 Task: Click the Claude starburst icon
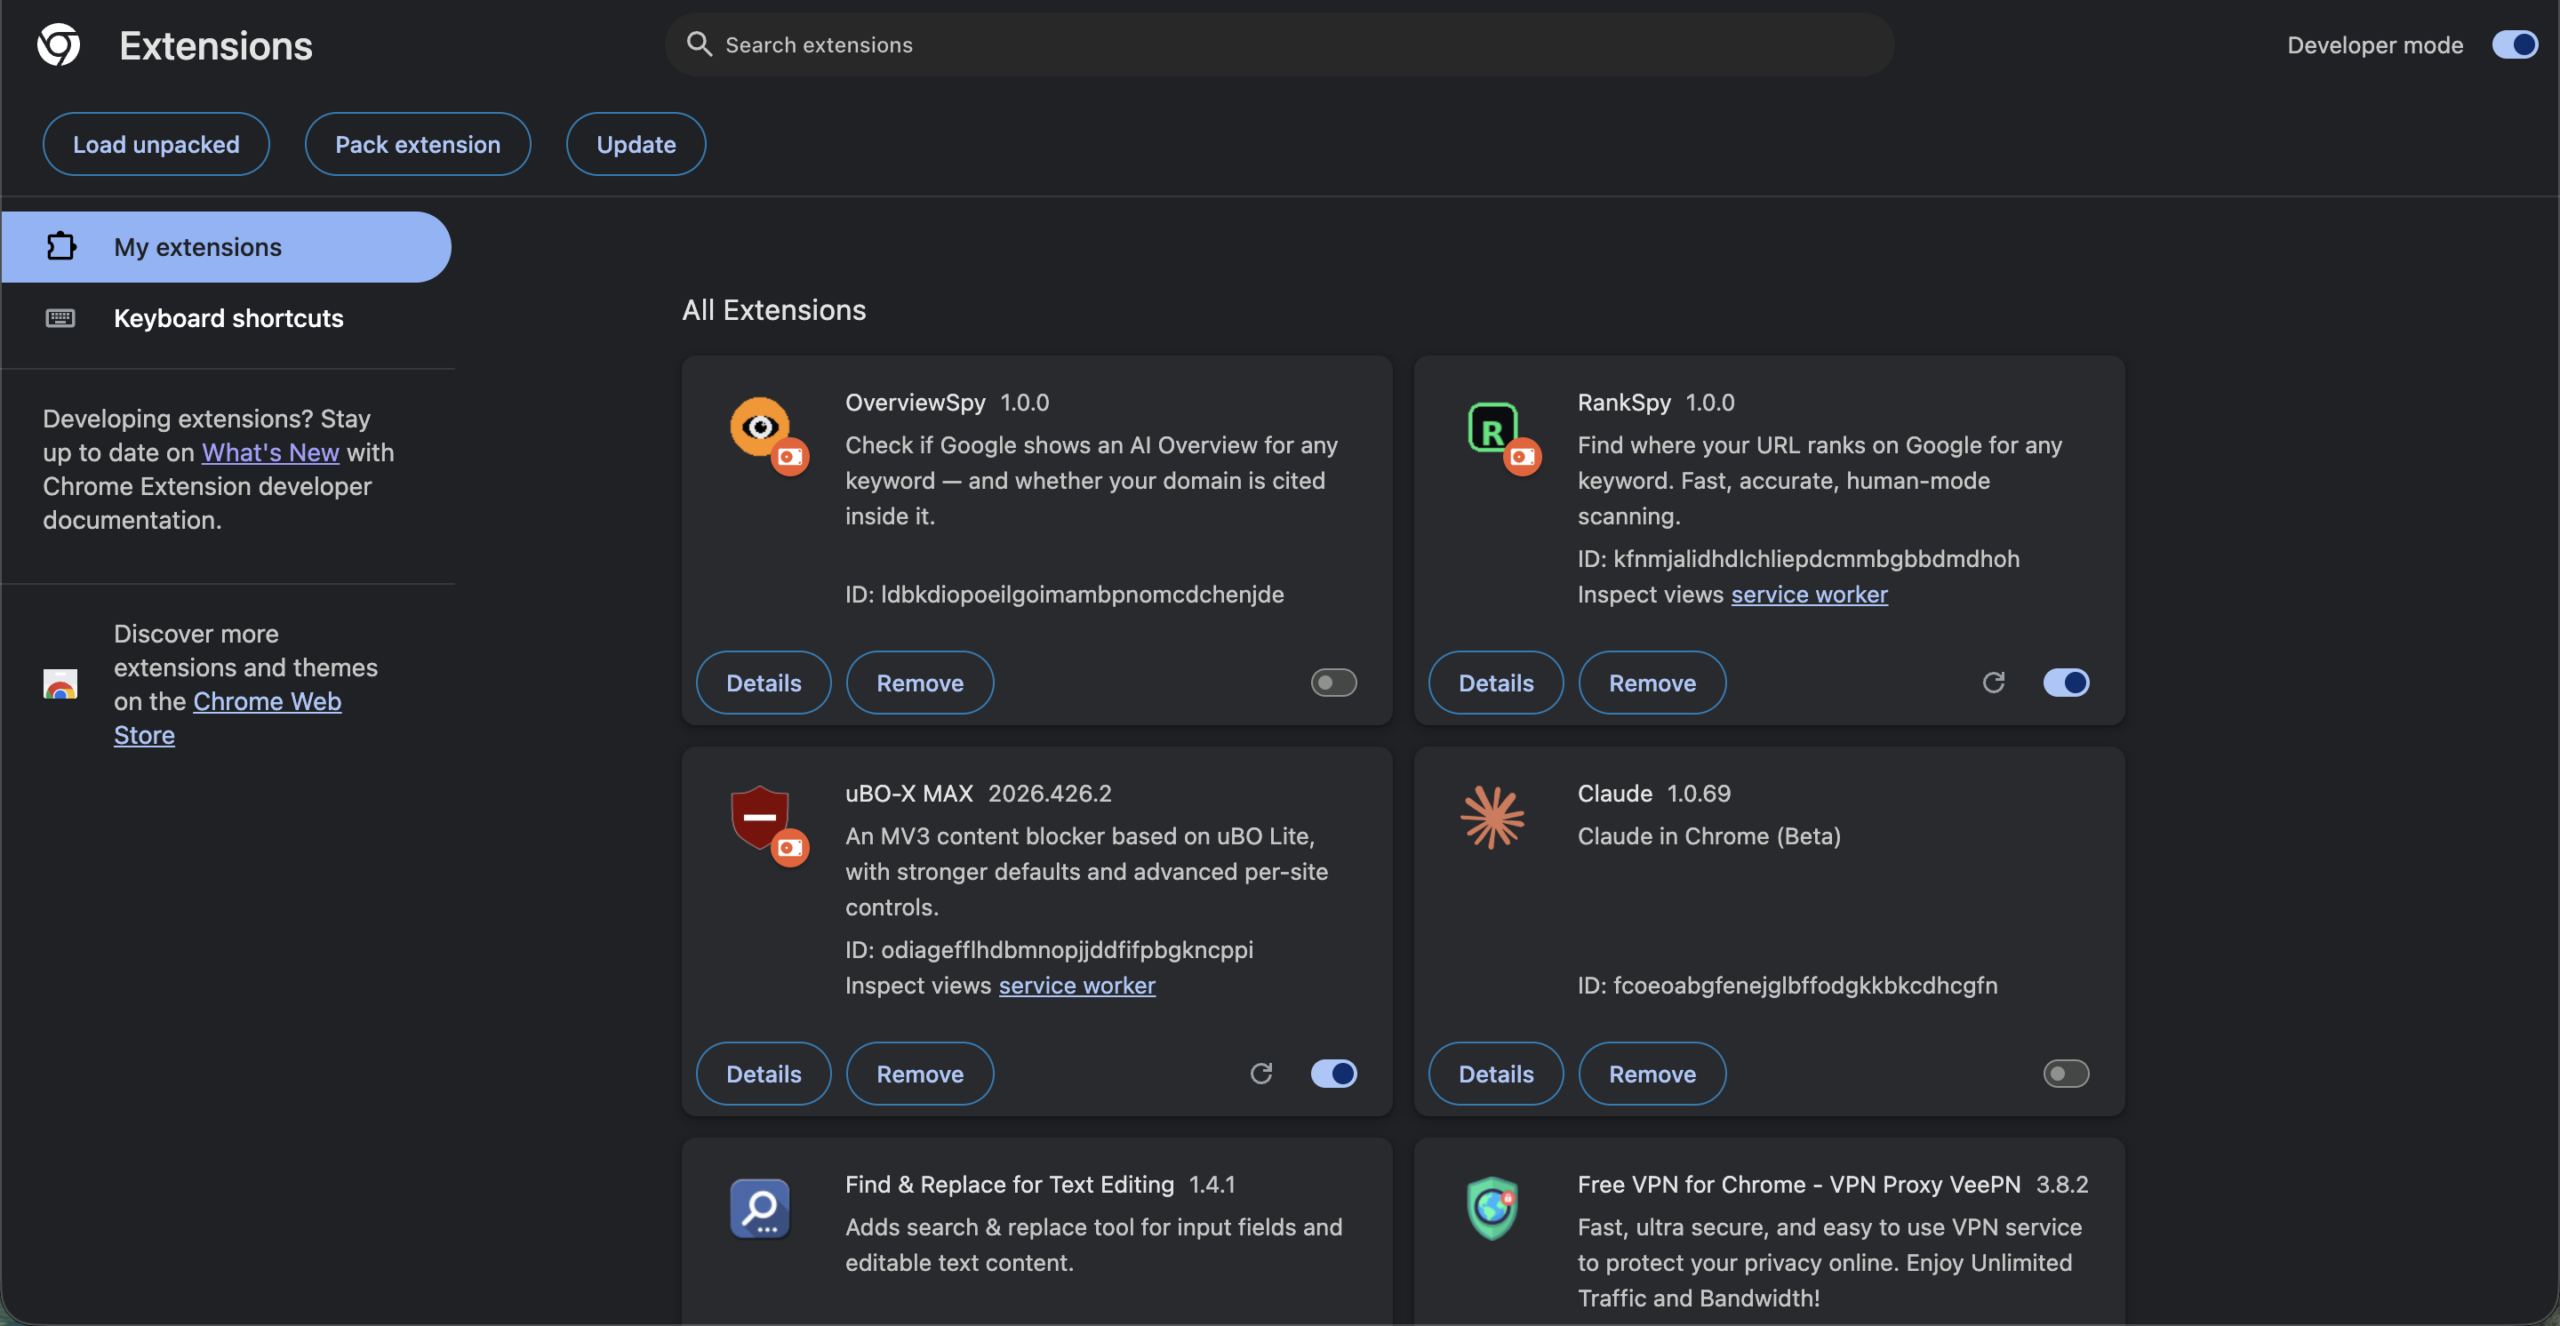(x=1492, y=817)
